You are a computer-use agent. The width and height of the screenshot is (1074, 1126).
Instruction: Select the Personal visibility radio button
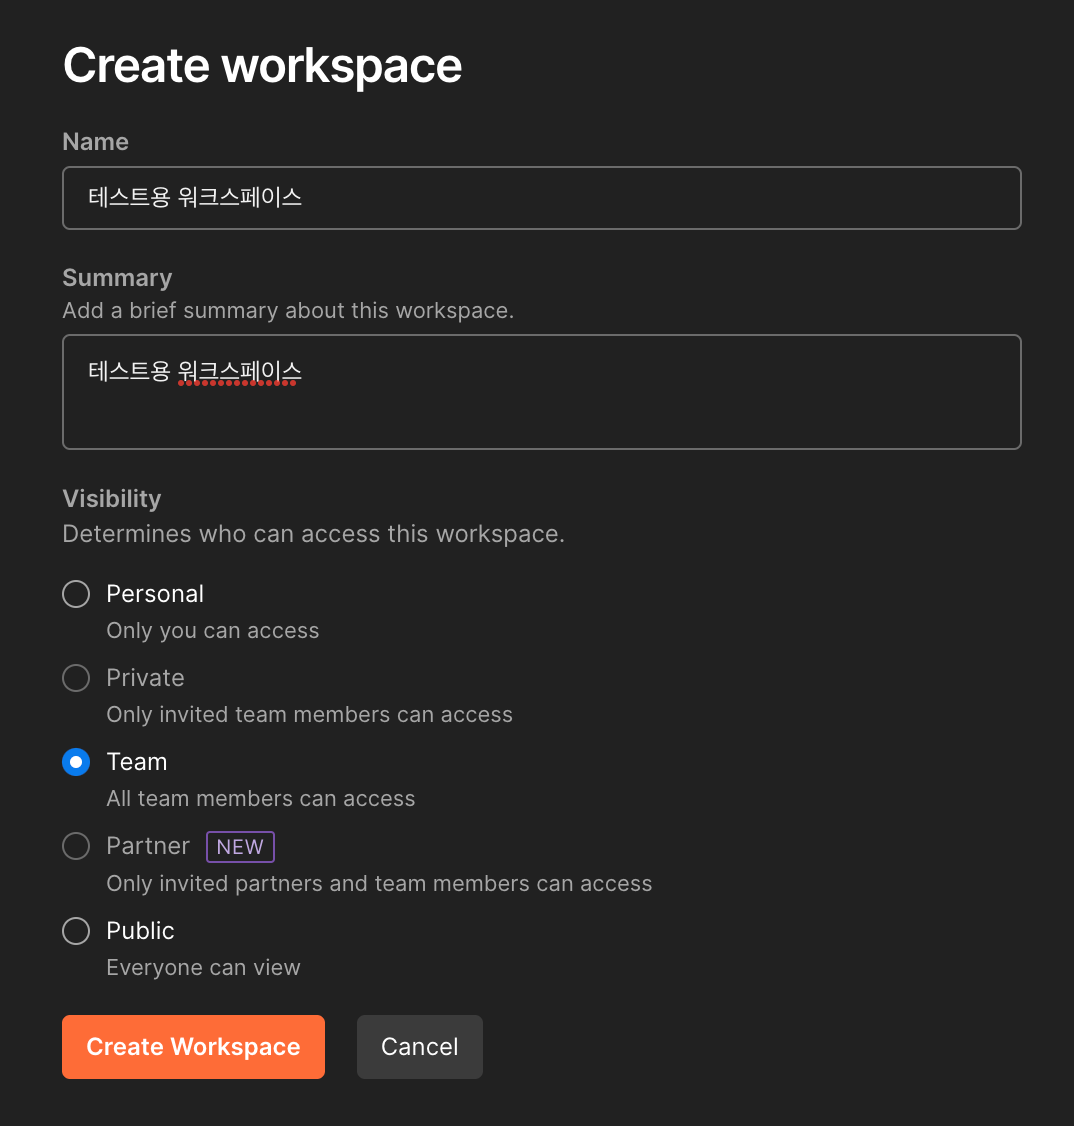(x=76, y=594)
